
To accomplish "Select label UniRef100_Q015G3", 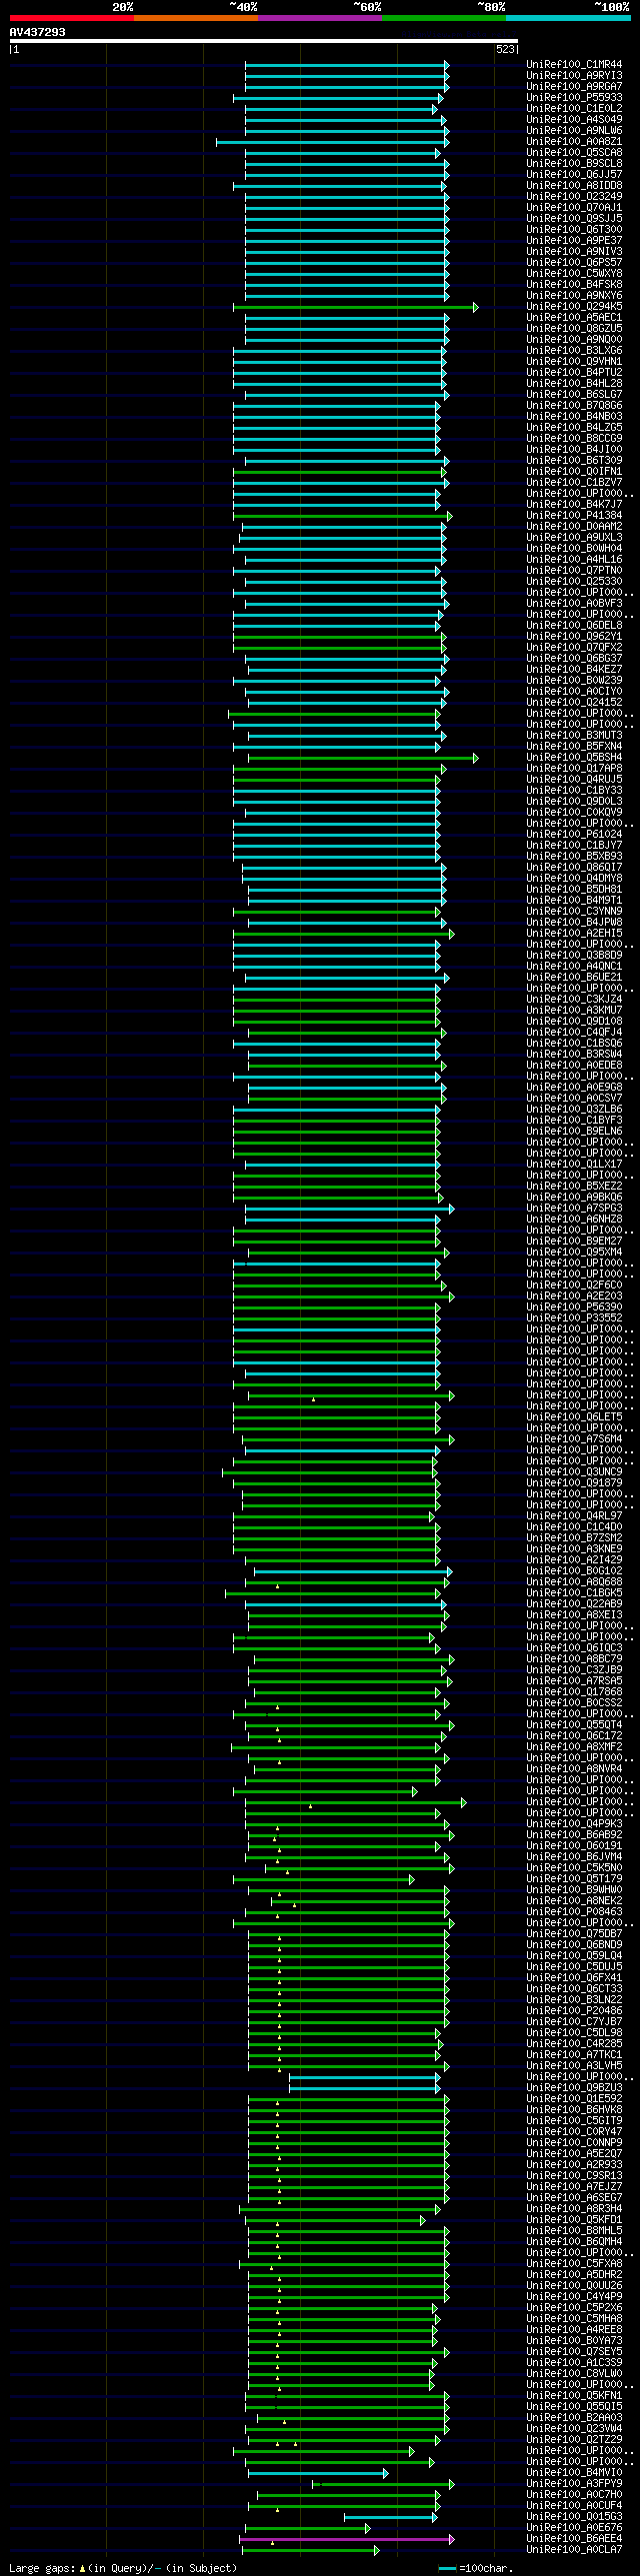I will (x=574, y=2518).
